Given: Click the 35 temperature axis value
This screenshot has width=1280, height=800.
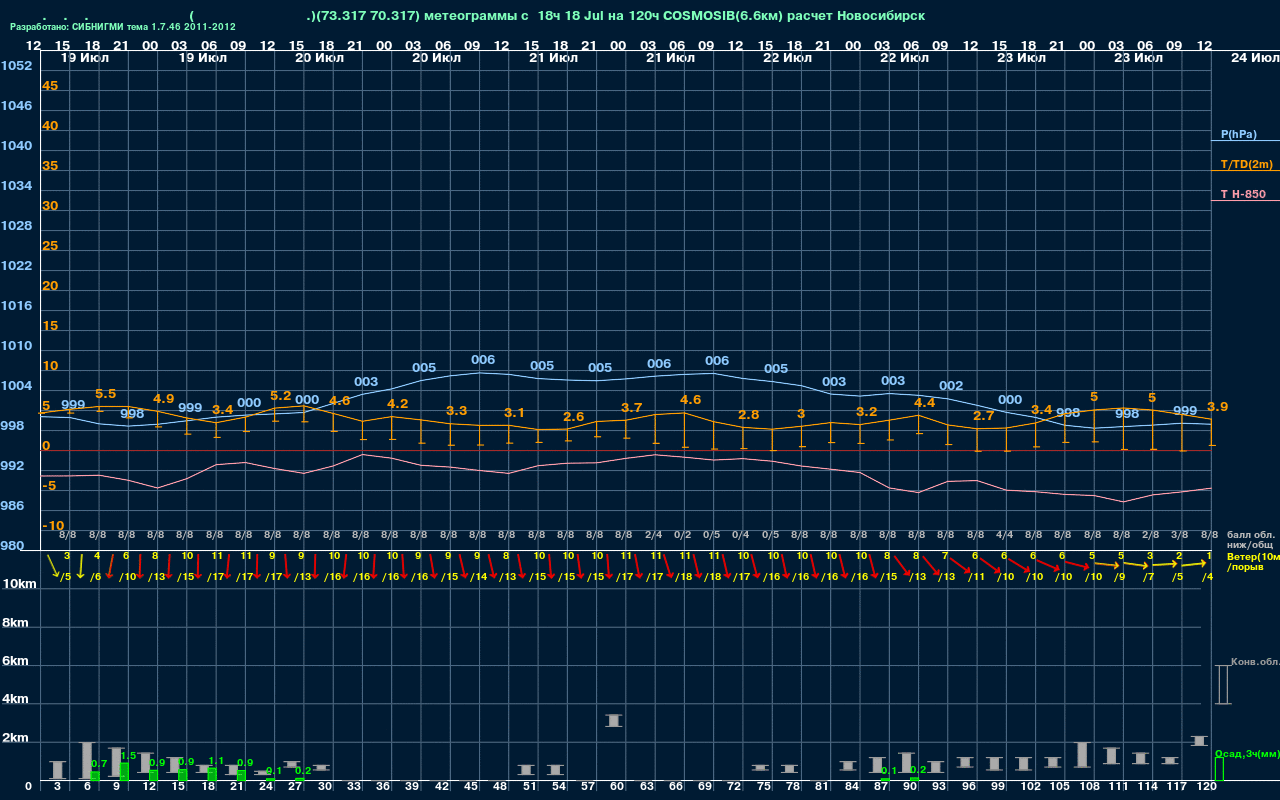Looking at the screenshot, I should (50, 166).
